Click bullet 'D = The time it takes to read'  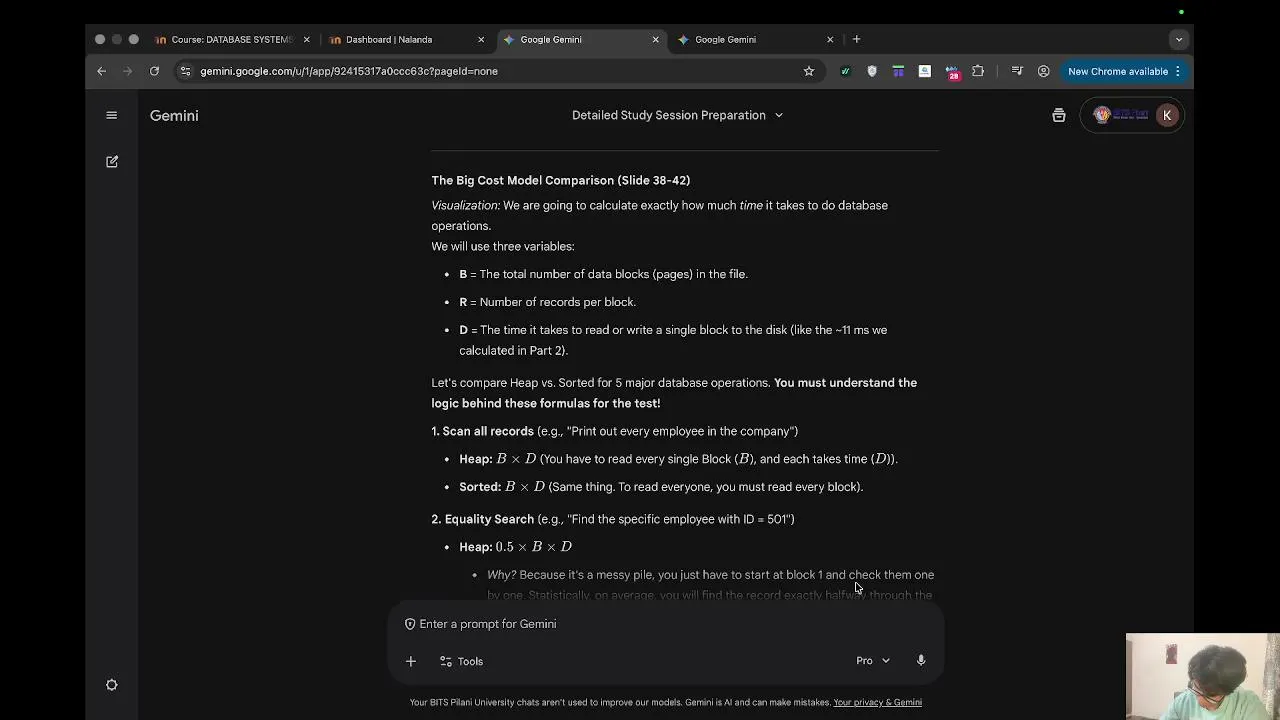point(673,340)
